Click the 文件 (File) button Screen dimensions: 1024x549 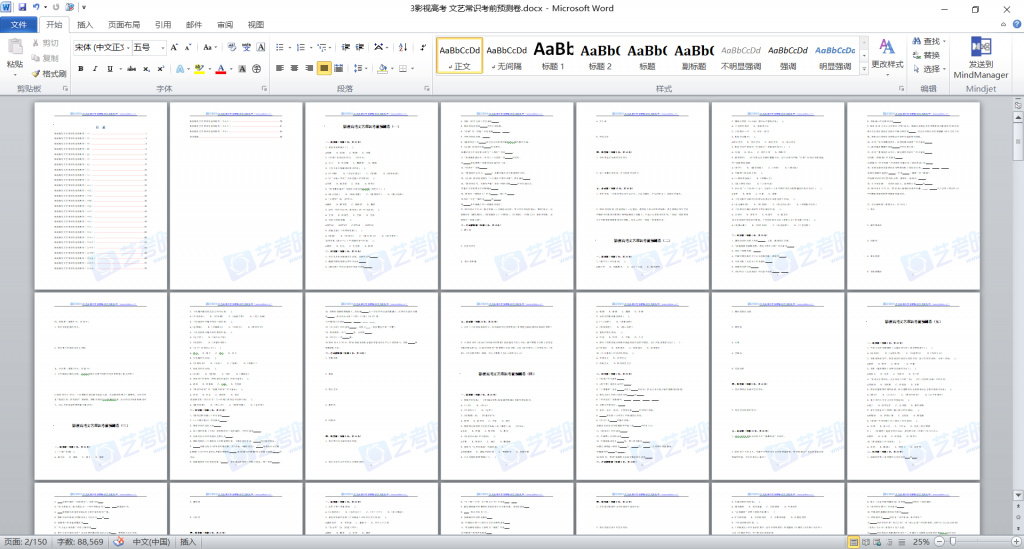pos(19,25)
